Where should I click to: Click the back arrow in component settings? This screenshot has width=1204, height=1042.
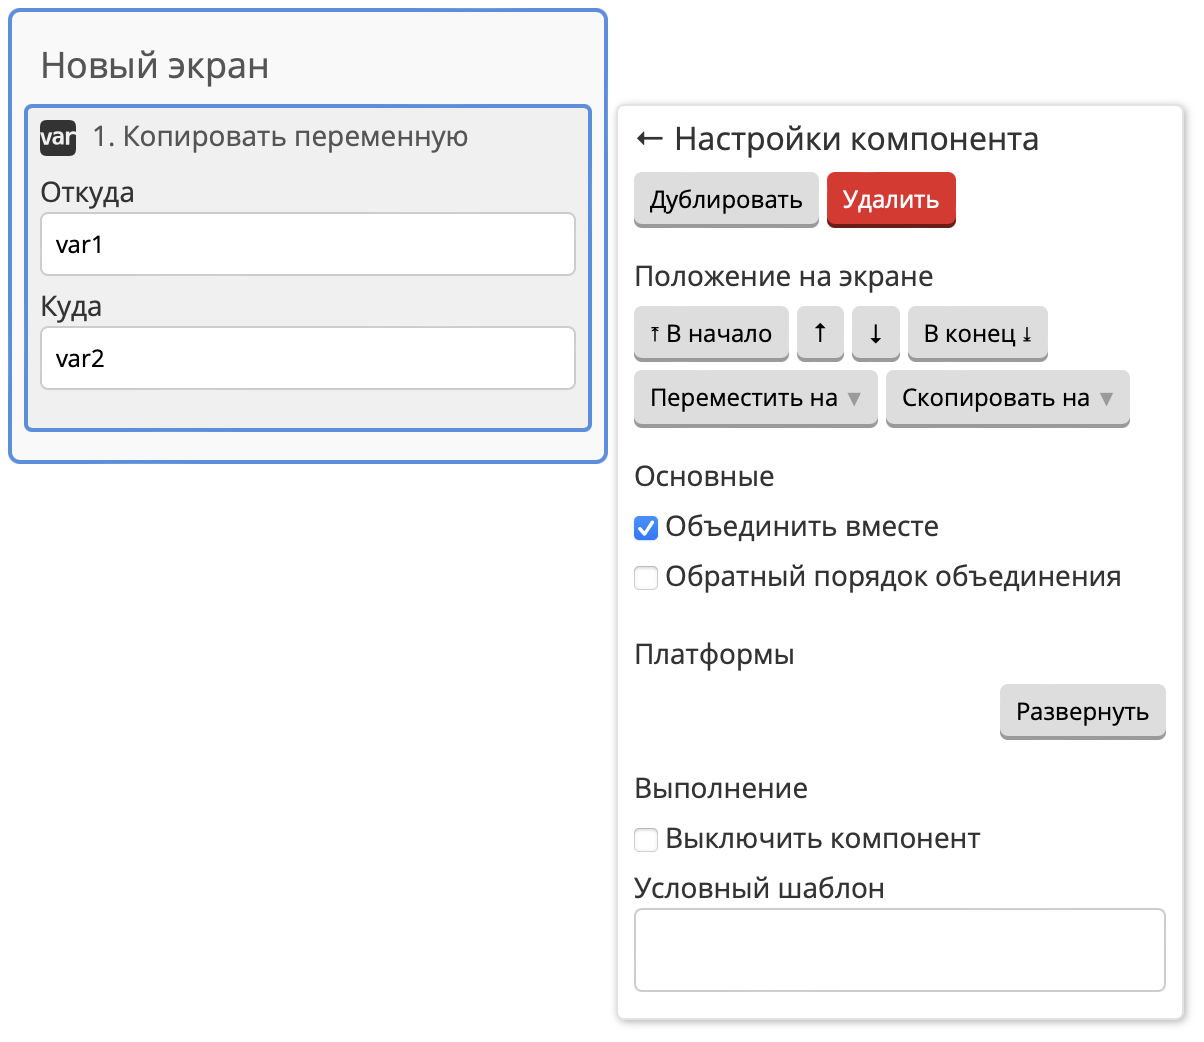pos(650,140)
